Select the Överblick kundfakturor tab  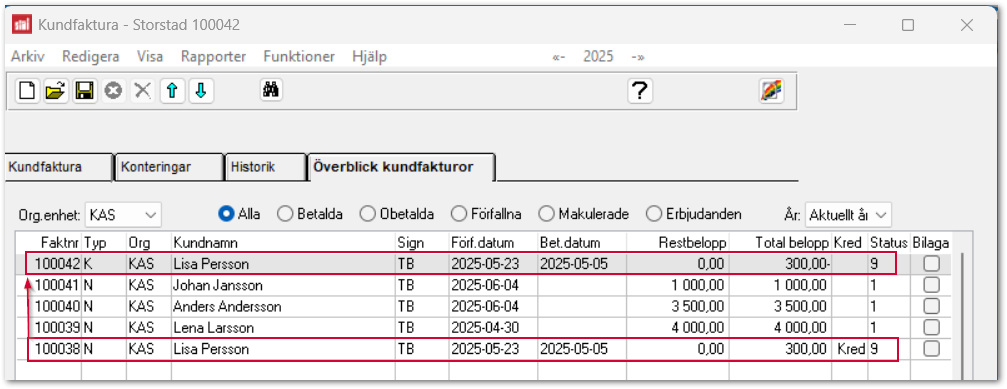point(401,168)
